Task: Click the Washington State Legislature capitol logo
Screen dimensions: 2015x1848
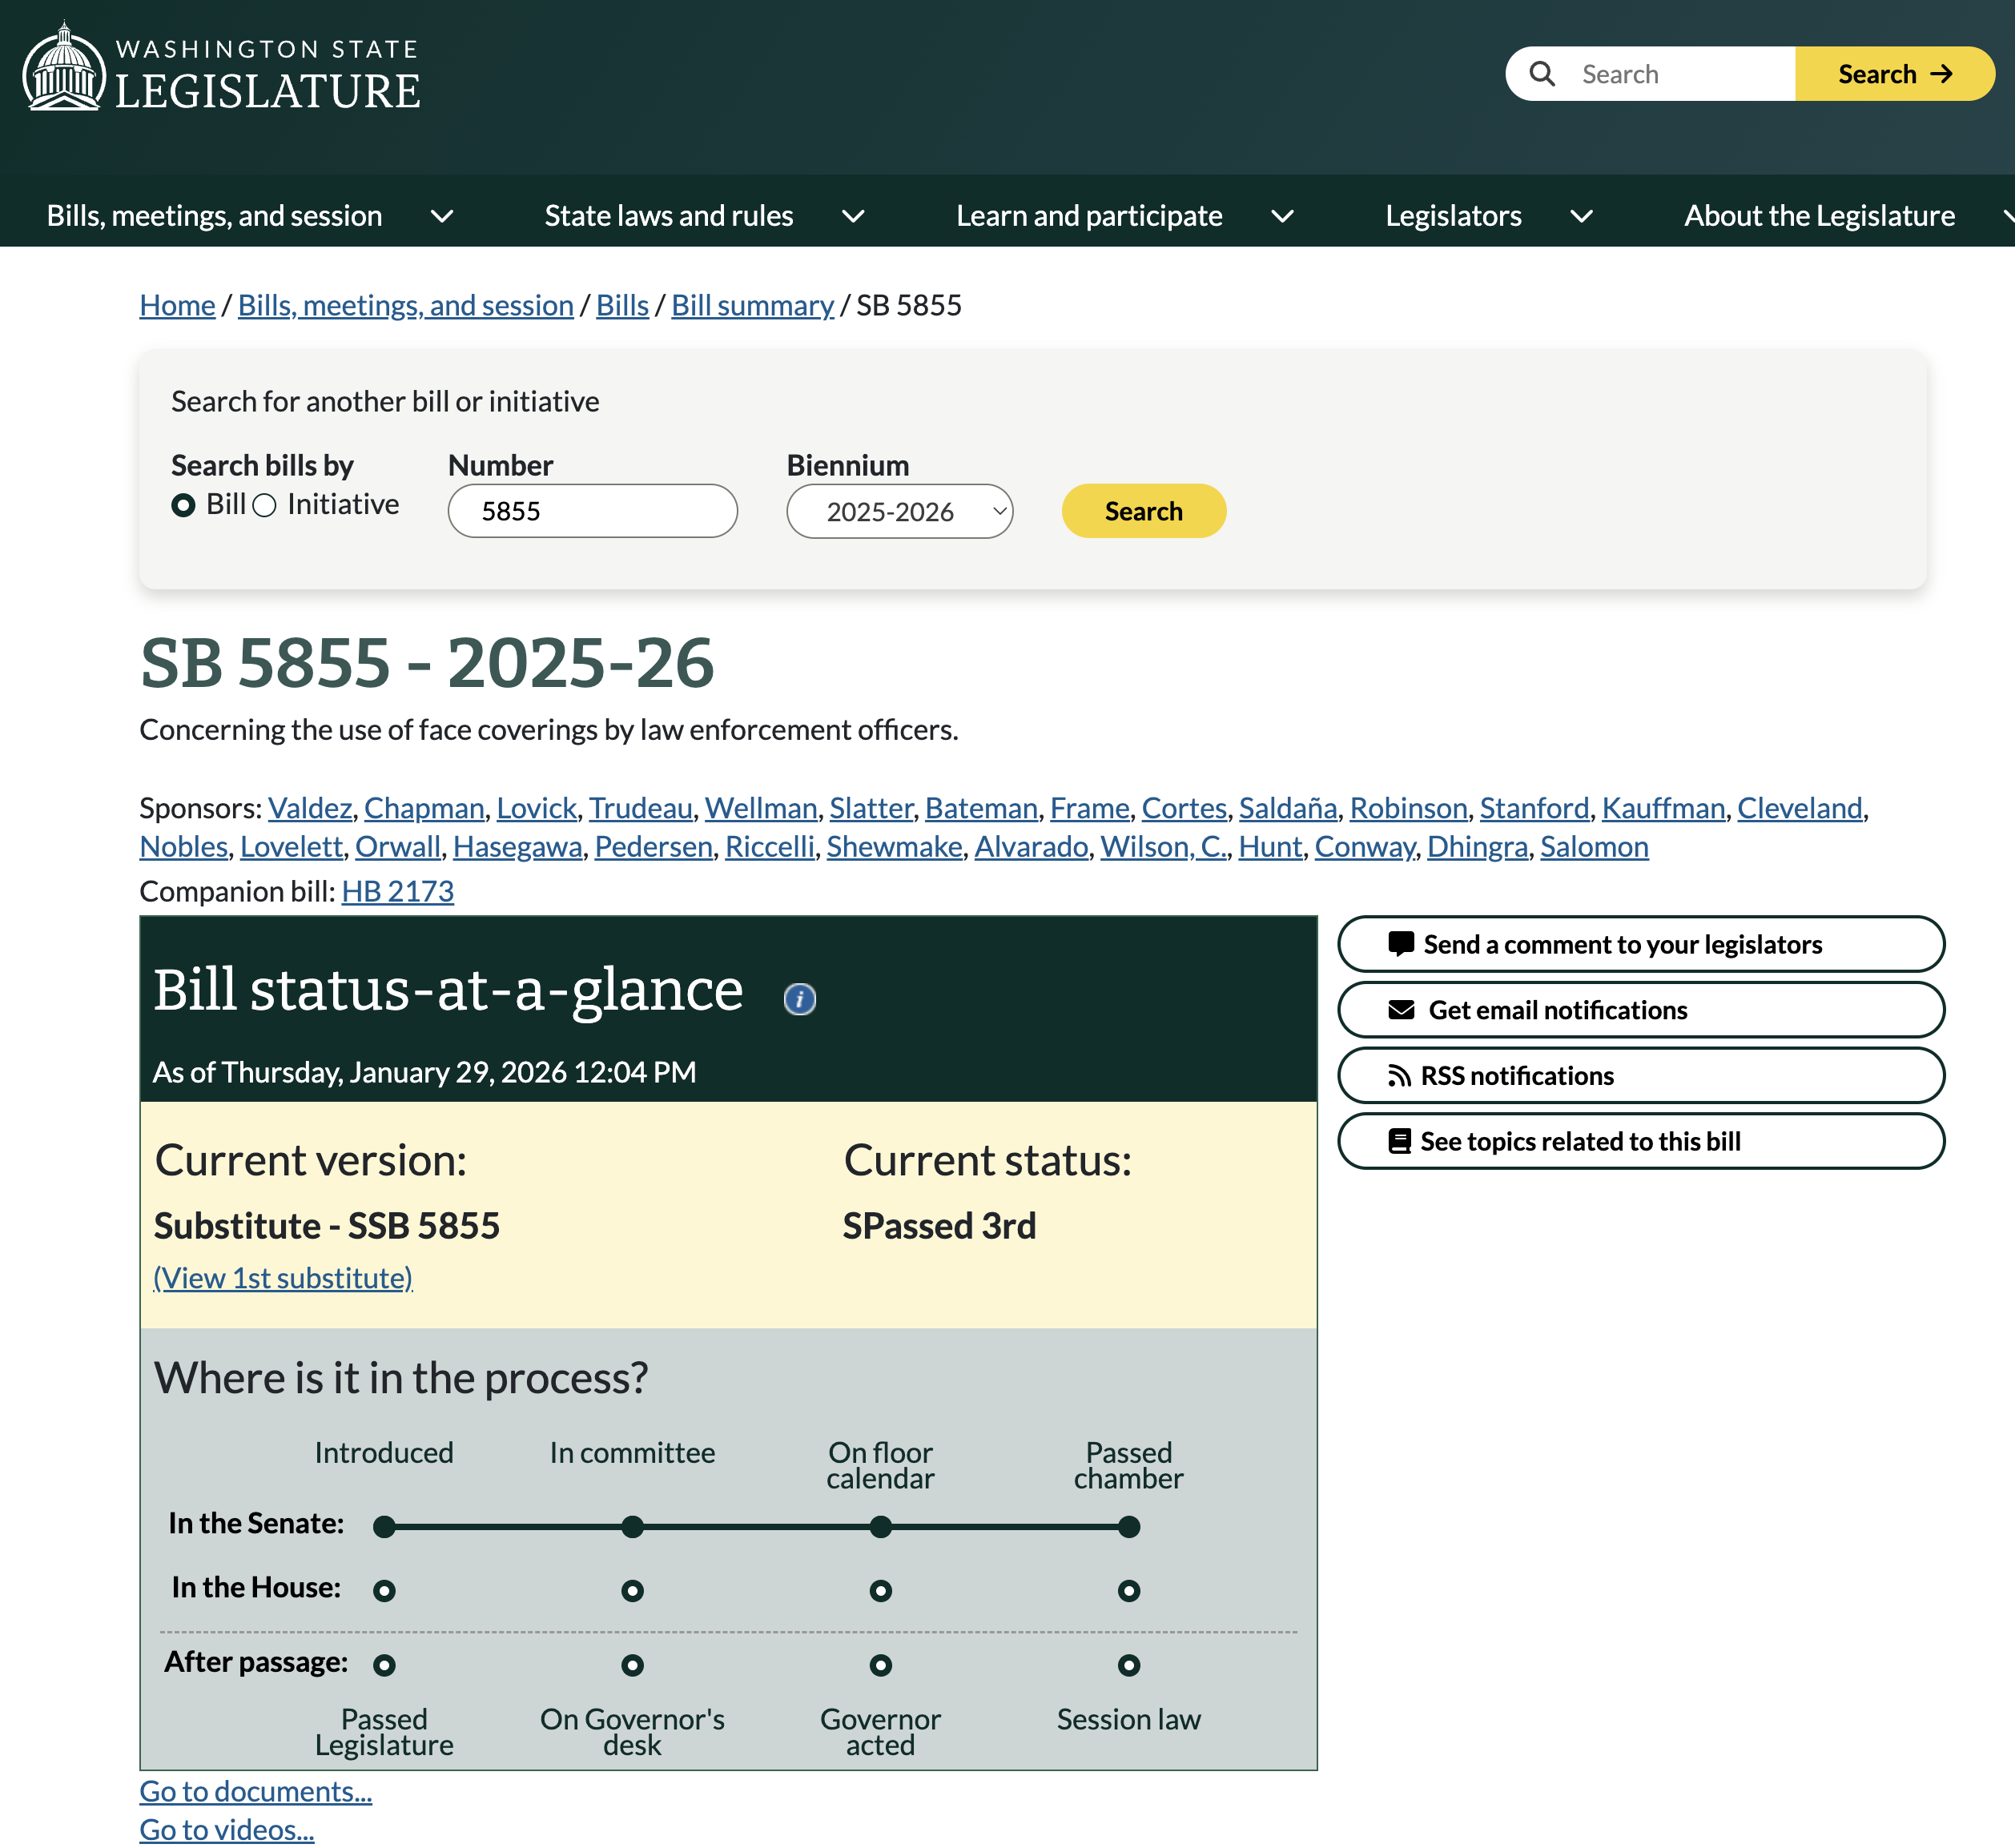Action: (x=64, y=69)
